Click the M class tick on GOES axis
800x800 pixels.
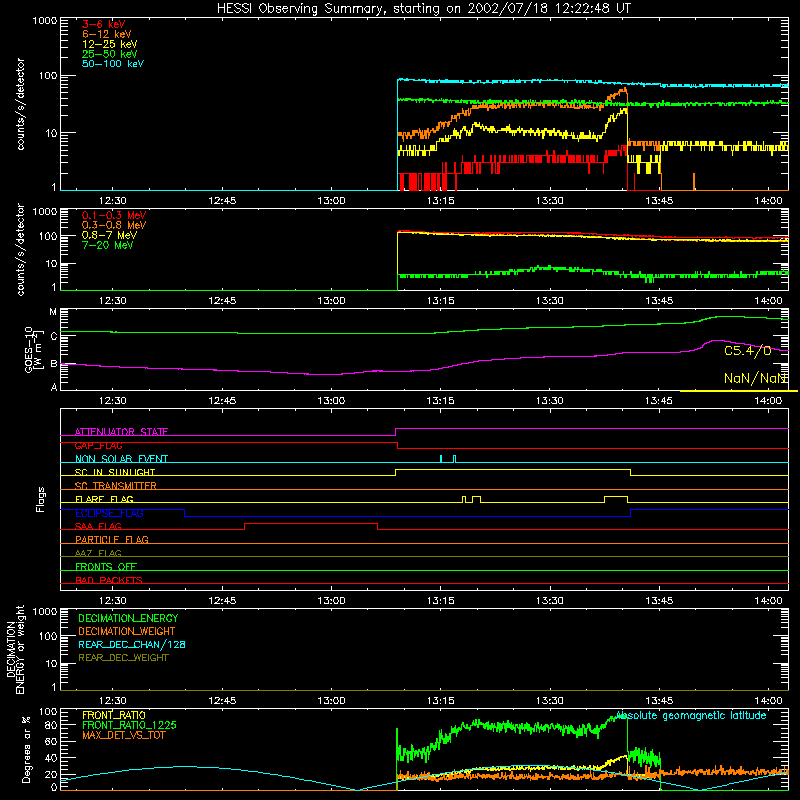[53, 312]
